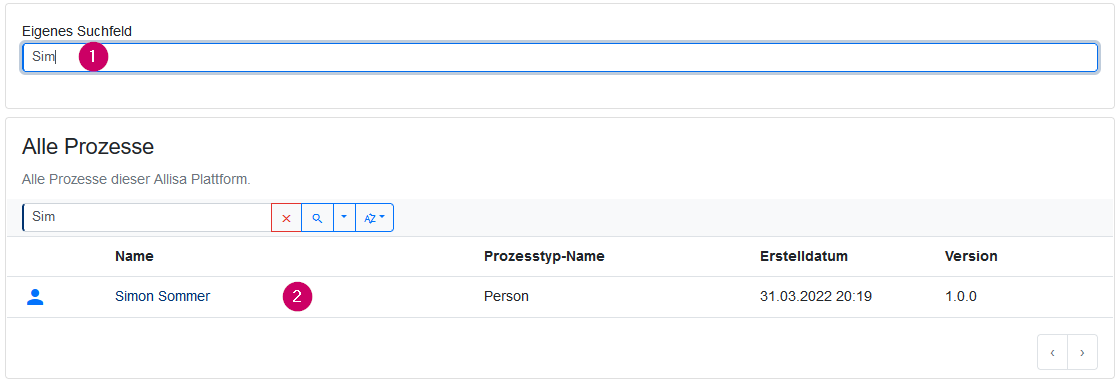Sort by the Name column header

tap(134, 256)
